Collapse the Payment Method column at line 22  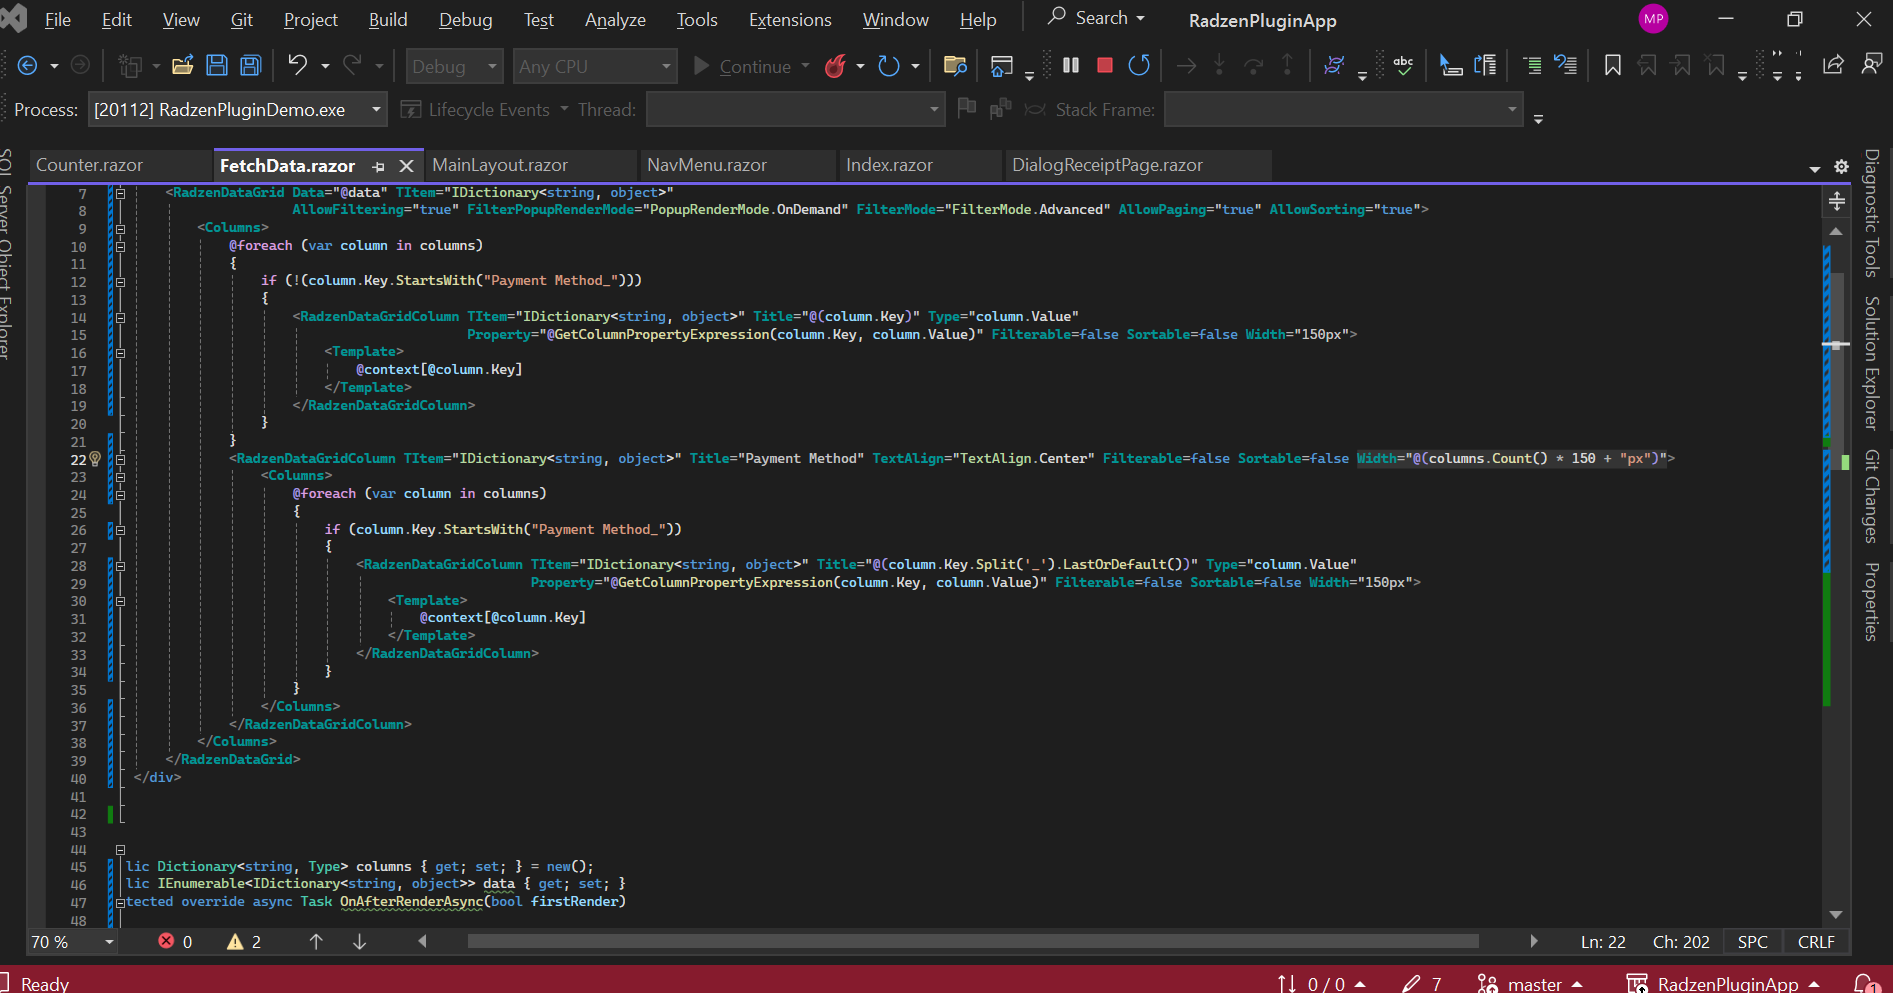click(x=121, y=459)
